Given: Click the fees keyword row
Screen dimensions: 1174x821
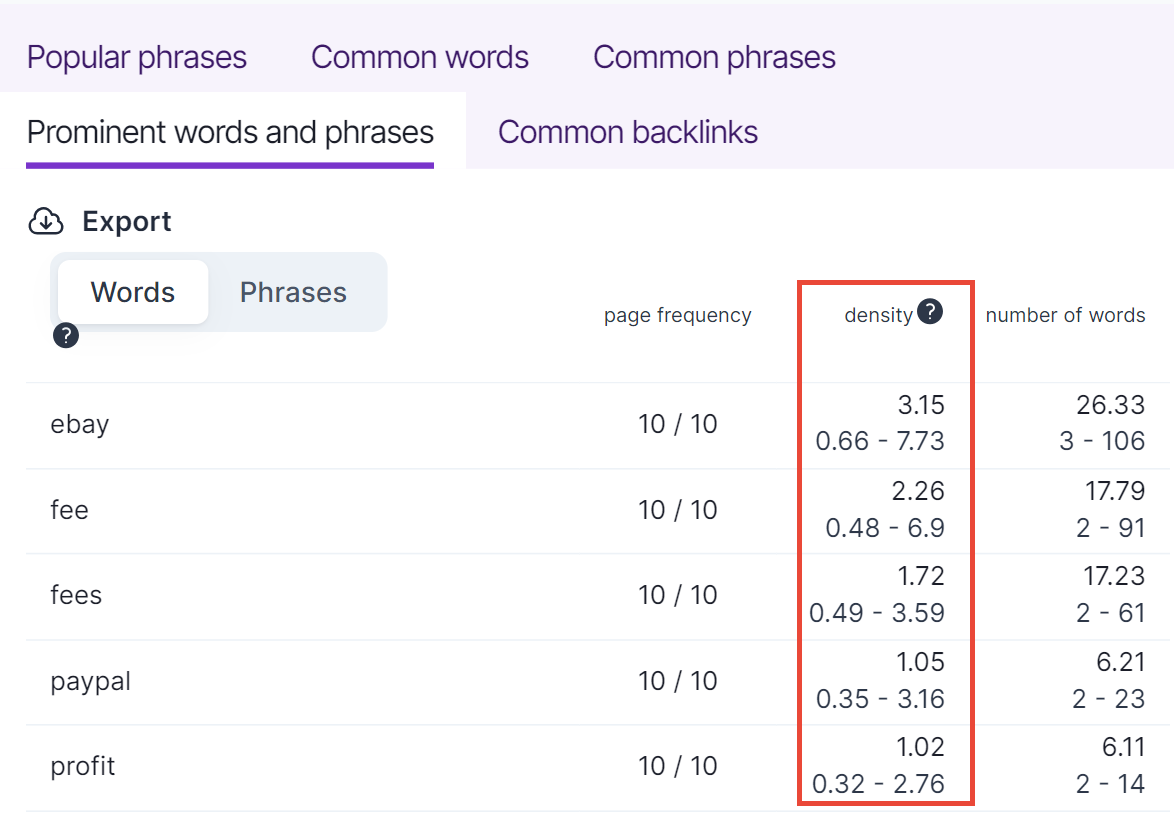Looking at the screenshot, I should coord(76,595).
